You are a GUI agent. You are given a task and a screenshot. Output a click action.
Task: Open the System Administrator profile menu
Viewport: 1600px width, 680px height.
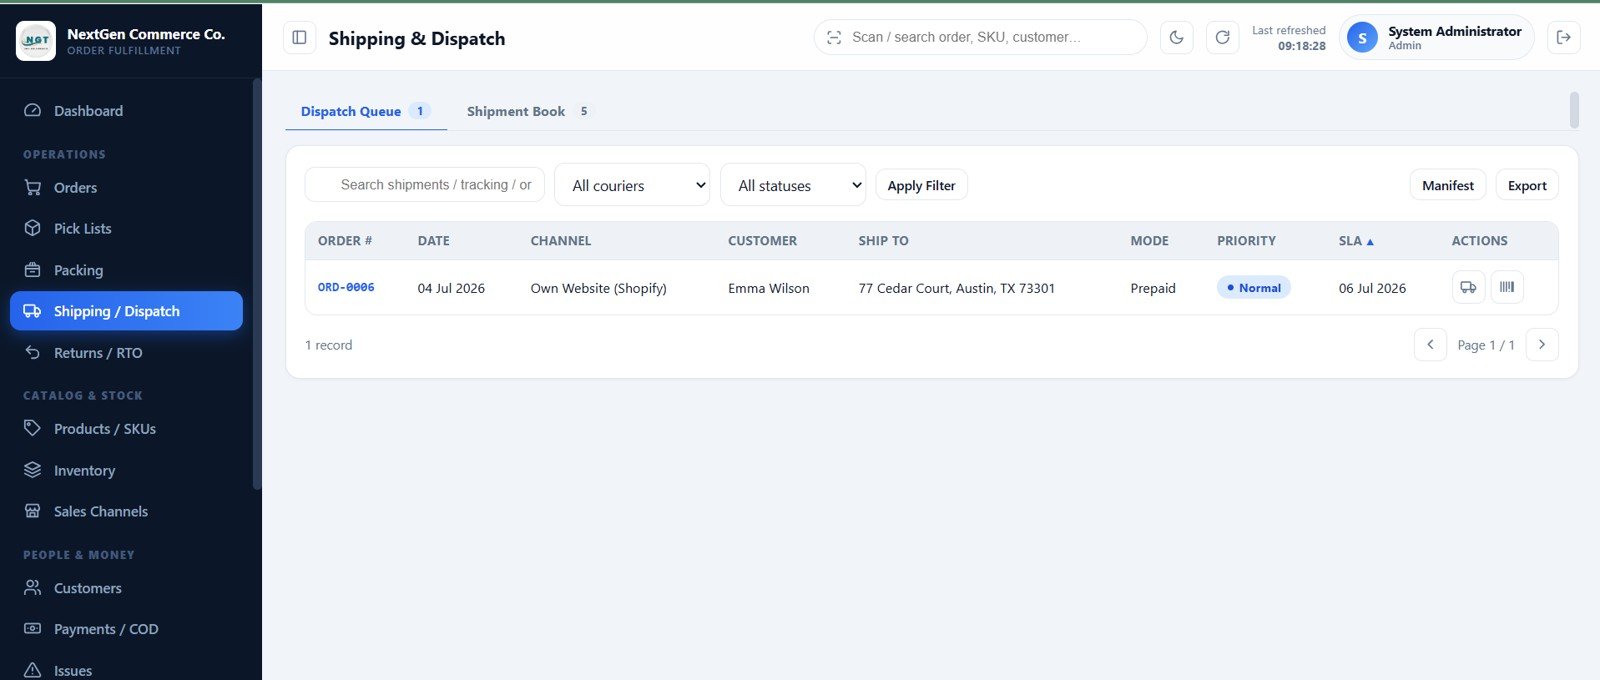tap(1437, 38)
